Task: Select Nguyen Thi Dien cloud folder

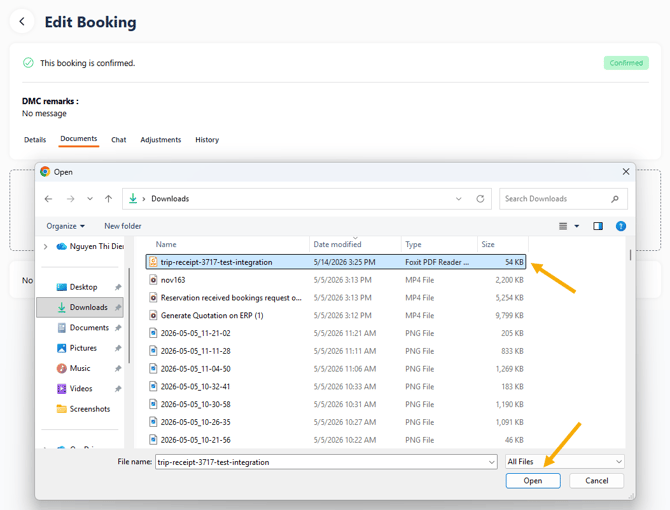Action: pos(90,246)
